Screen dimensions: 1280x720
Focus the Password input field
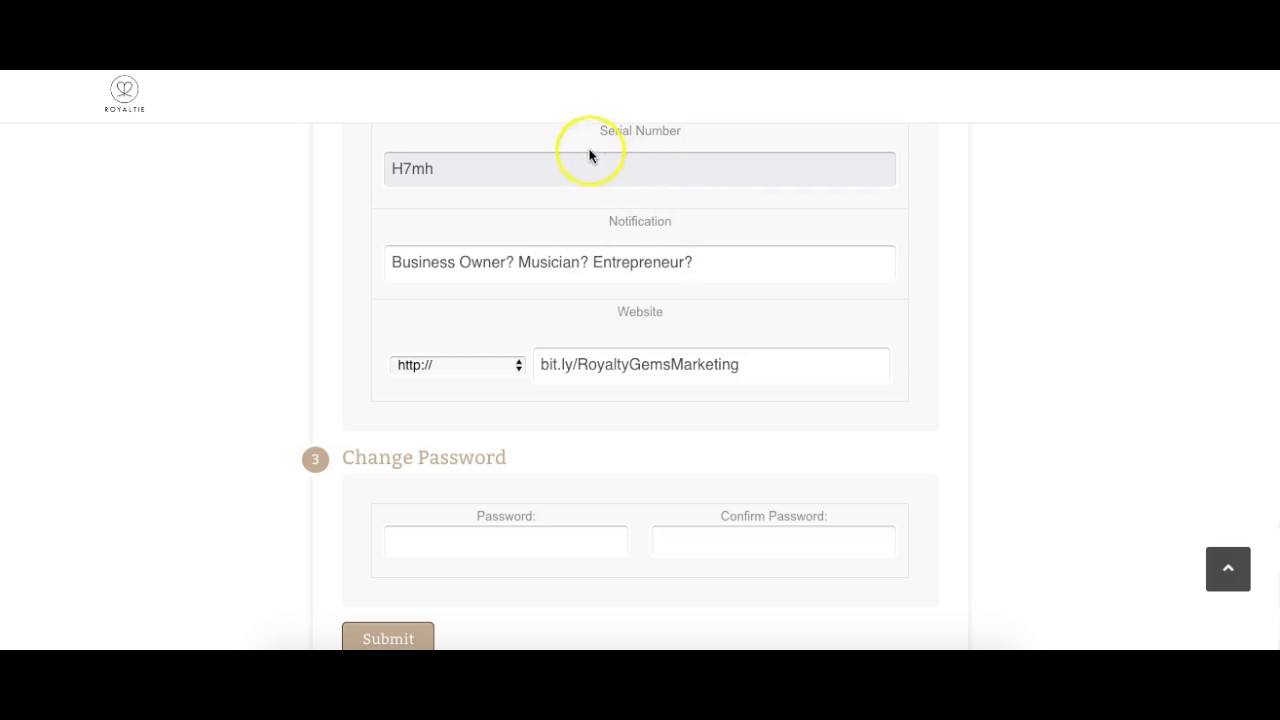506,541
